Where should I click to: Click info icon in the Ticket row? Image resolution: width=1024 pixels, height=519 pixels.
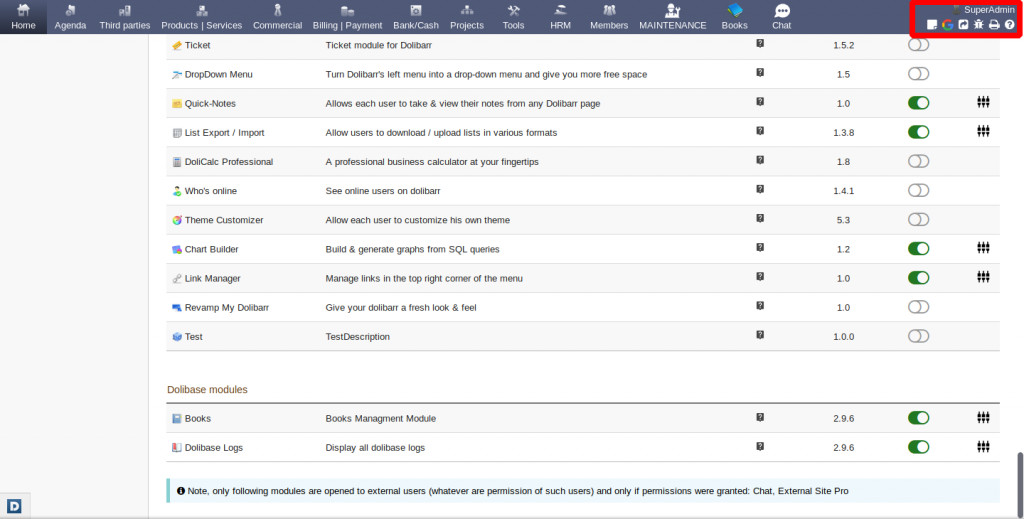tap(760, 43)
